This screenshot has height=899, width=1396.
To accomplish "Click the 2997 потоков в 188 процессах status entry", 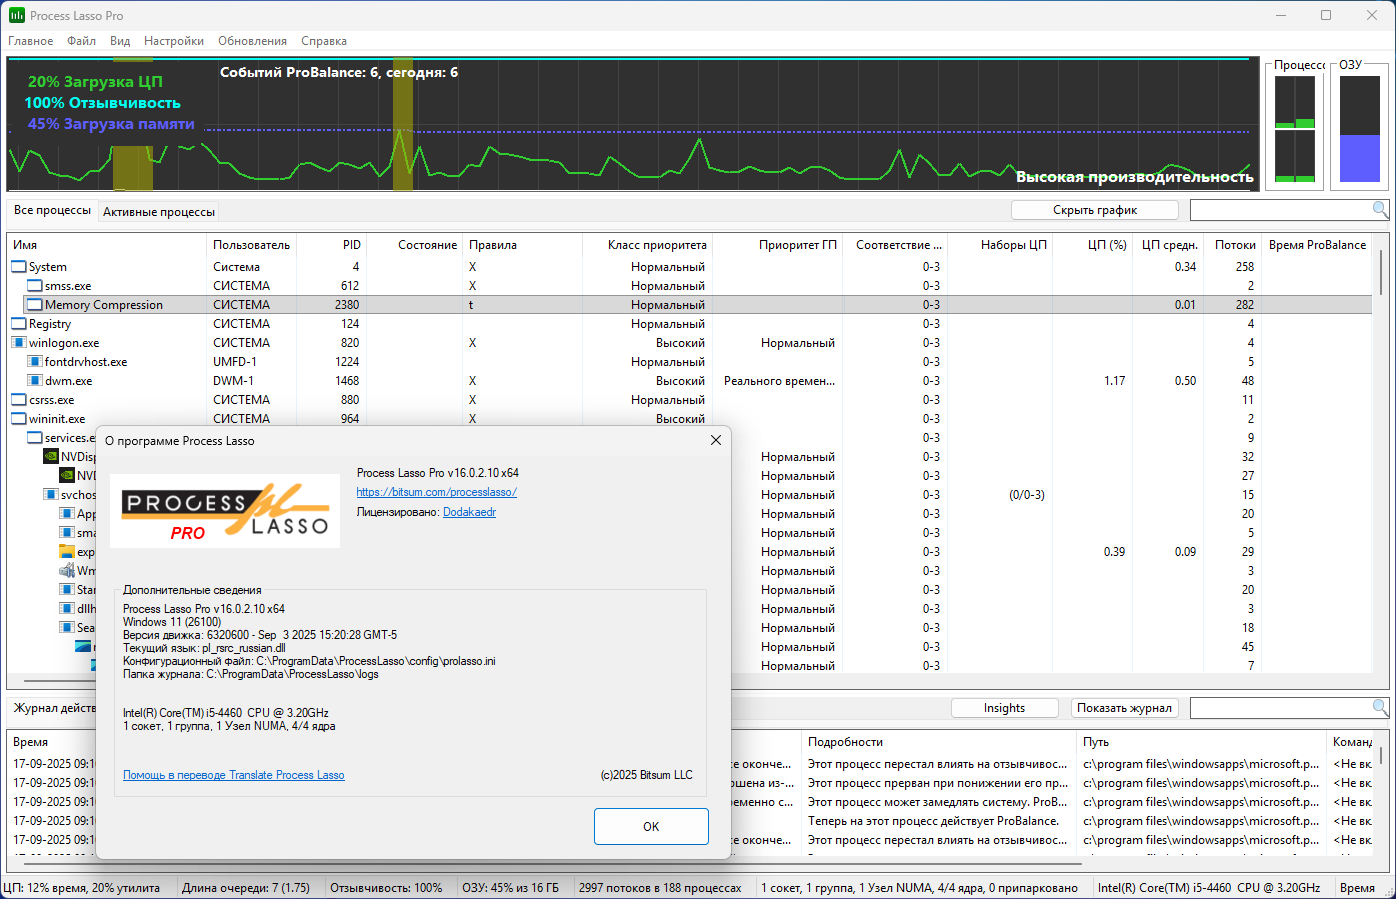I will coord(660,887).
